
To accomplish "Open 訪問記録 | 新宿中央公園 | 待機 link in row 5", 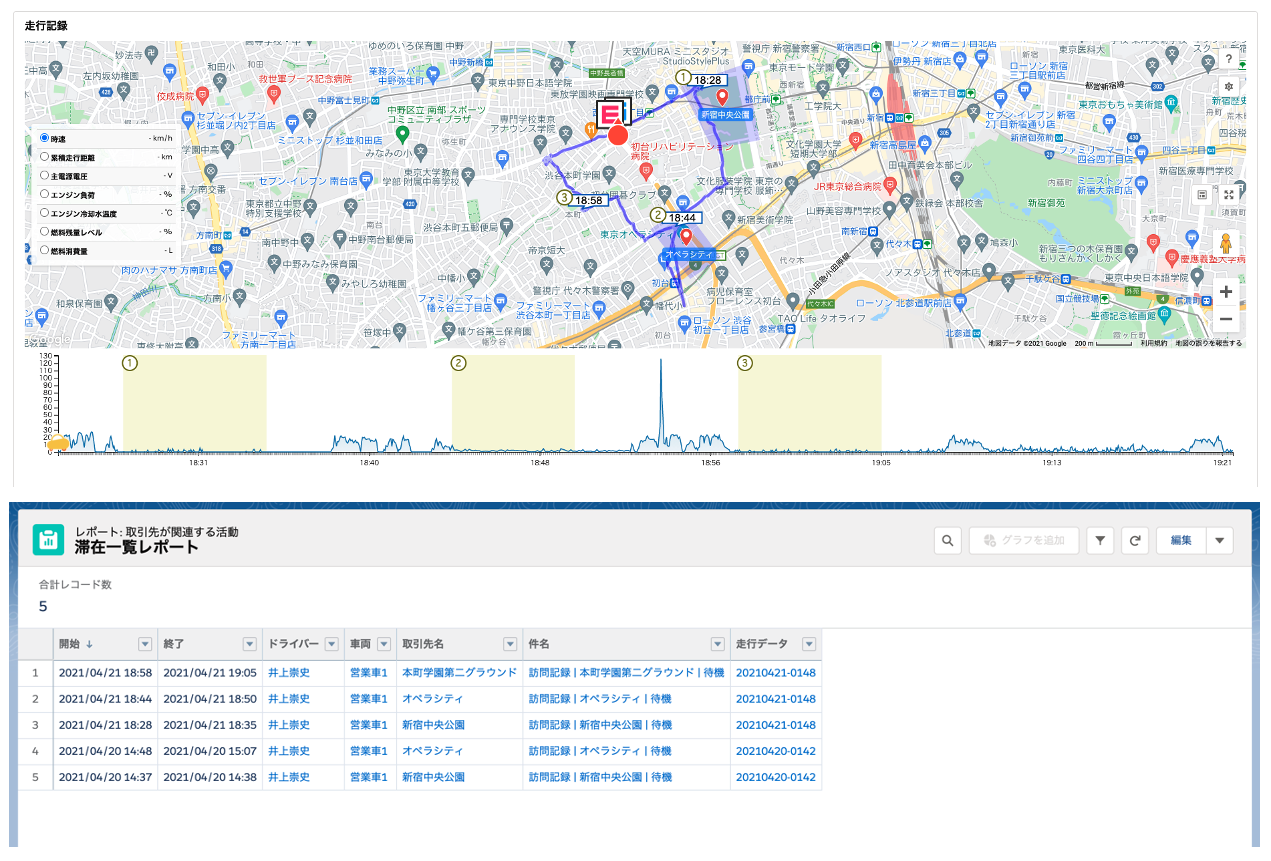I will click(600, 777).
